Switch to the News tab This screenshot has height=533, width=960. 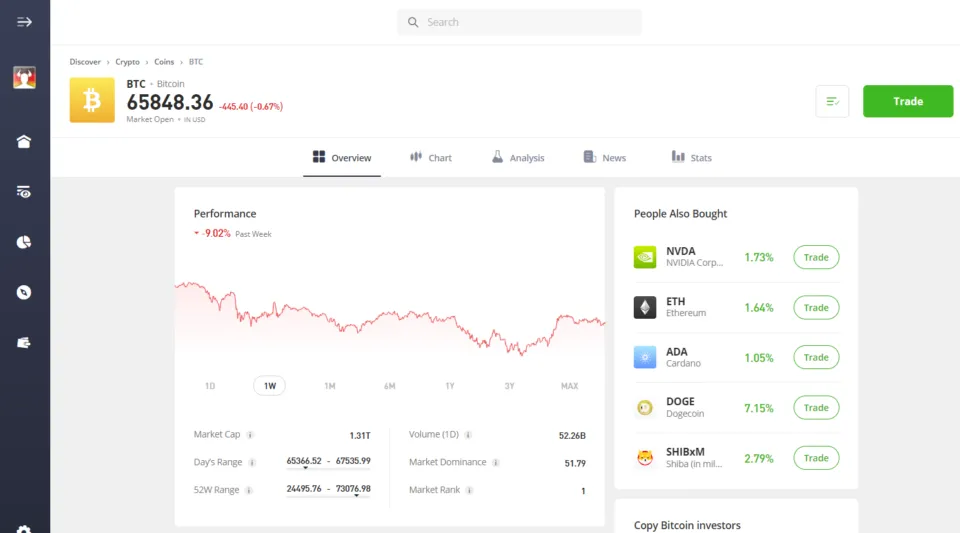[605, 158]
